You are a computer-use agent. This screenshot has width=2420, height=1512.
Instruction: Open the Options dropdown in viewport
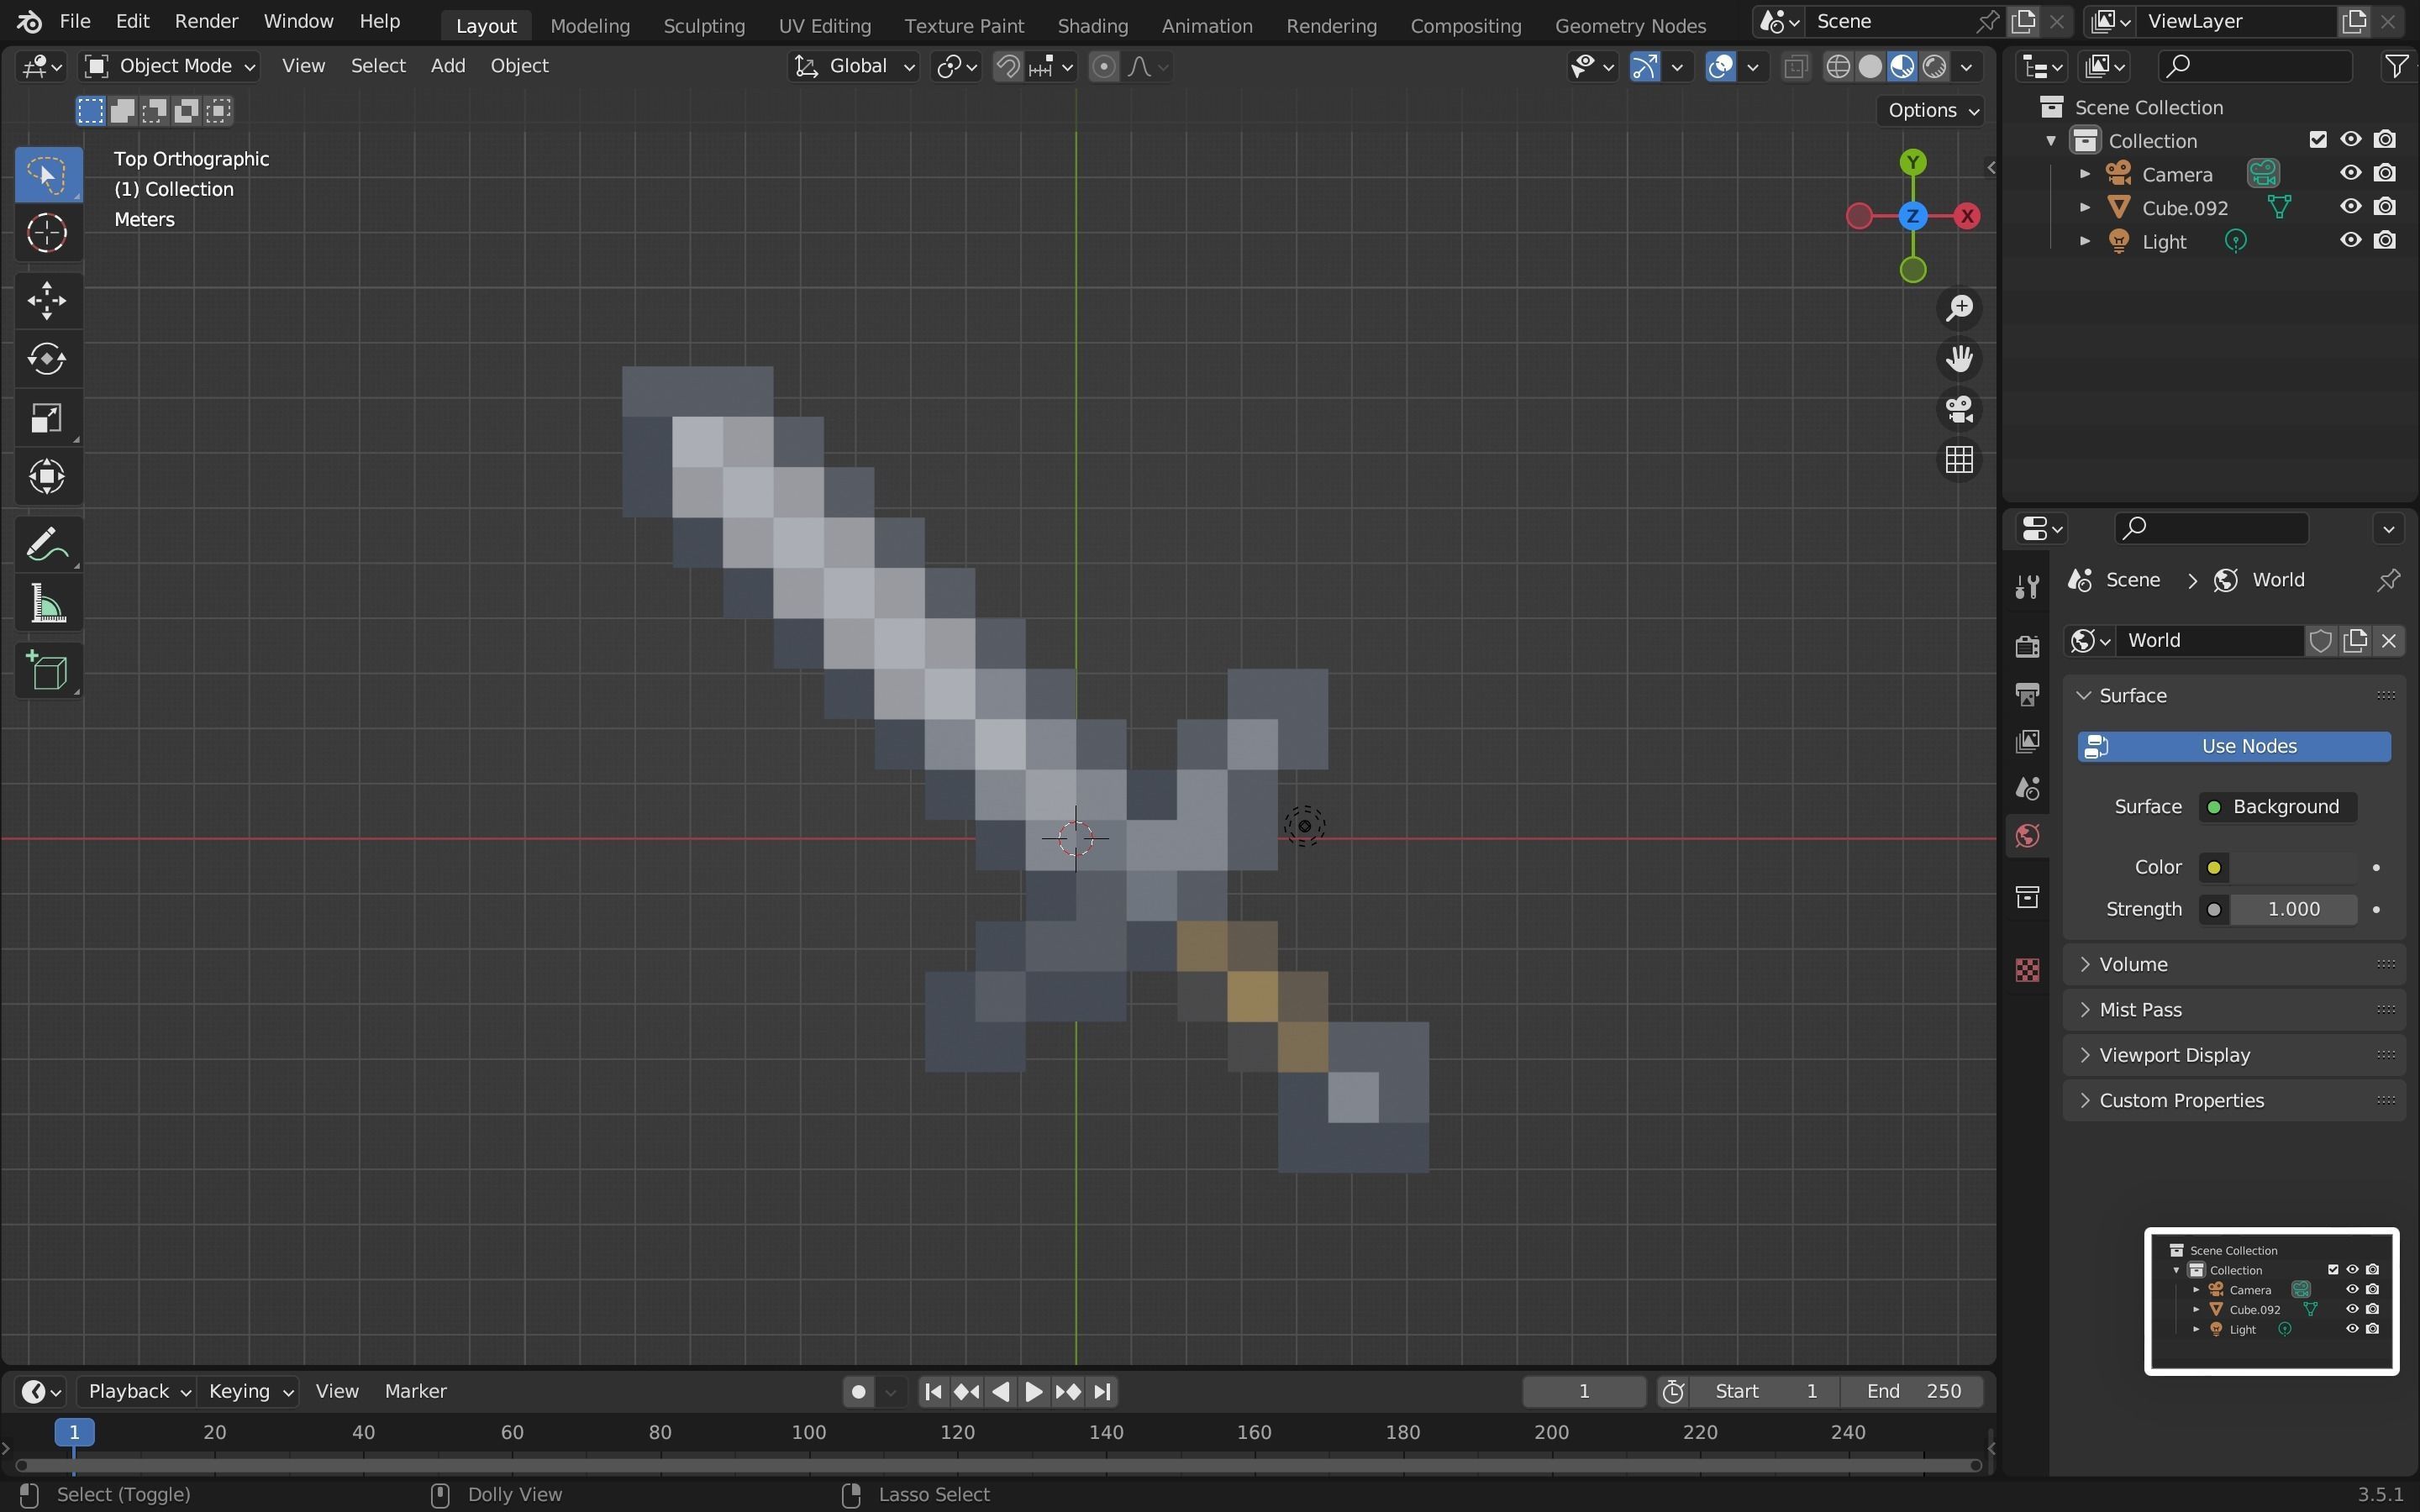(x=1931, y=110)
